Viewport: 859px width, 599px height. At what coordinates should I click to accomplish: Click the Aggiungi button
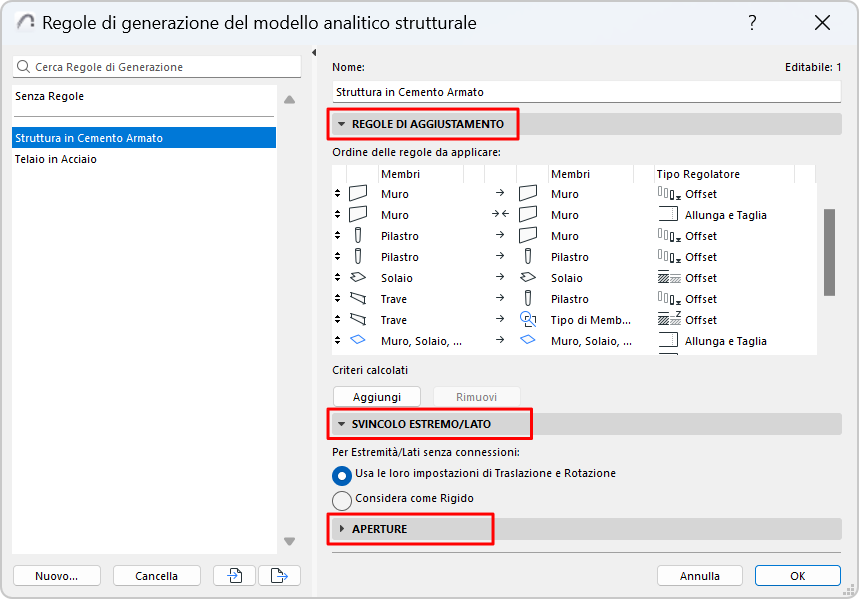coord(377,397)
